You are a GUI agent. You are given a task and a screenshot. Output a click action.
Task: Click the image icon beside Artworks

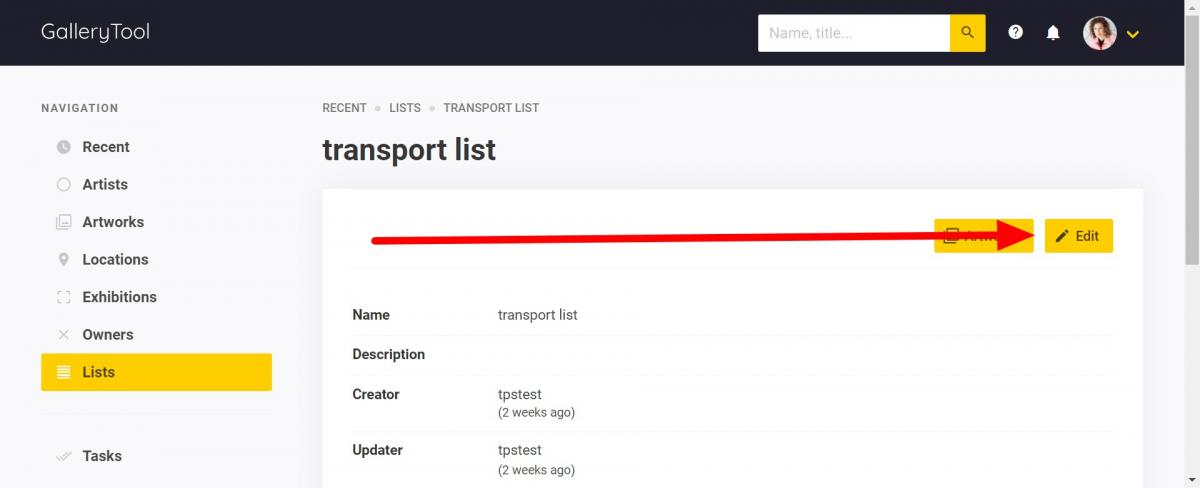(x=64, y=222)
